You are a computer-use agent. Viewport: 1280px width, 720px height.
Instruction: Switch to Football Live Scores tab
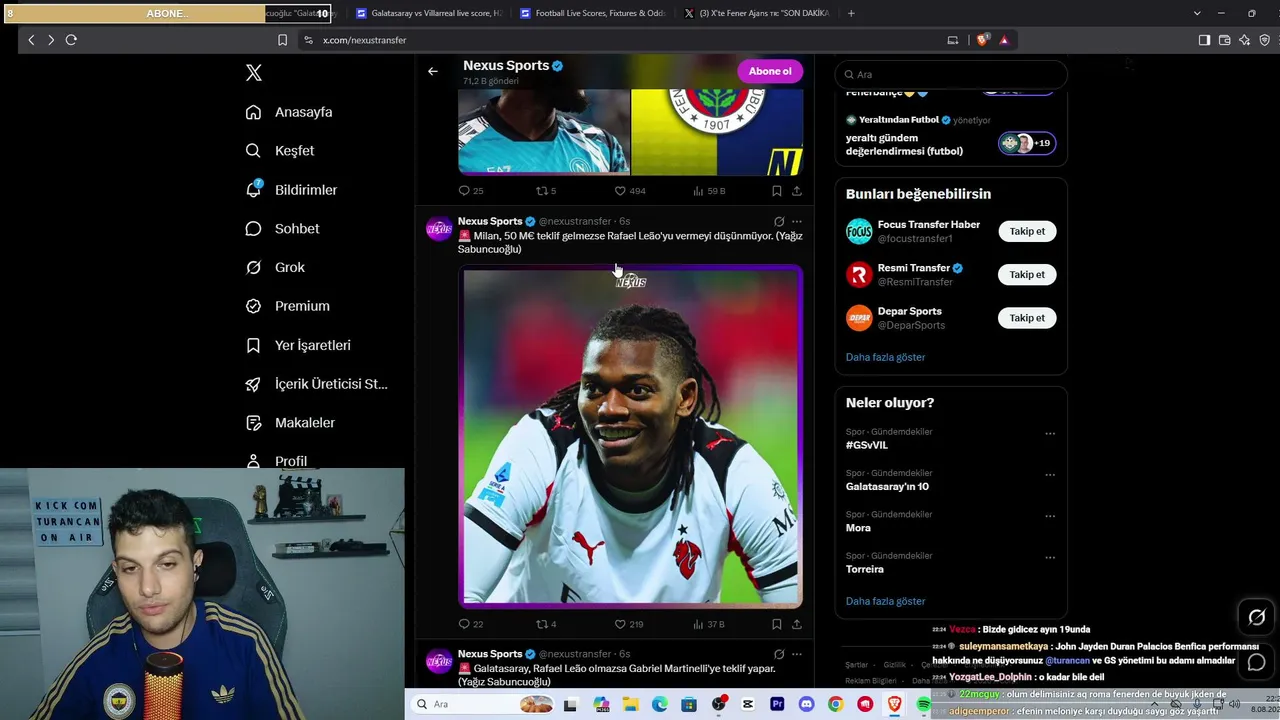[x=591, y=13]
